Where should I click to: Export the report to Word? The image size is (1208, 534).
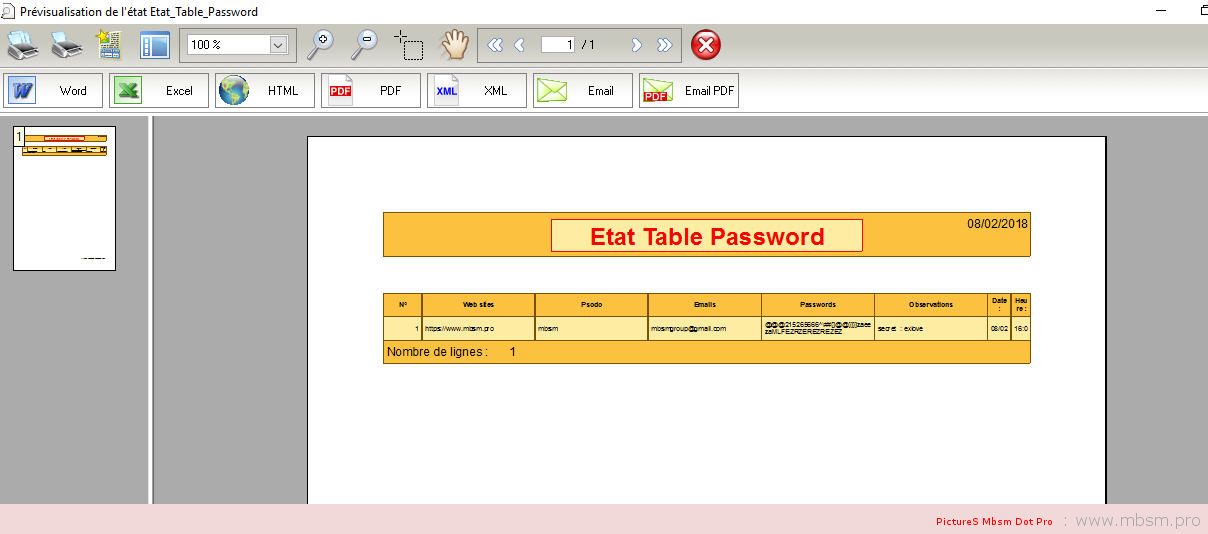pos(53,90)
